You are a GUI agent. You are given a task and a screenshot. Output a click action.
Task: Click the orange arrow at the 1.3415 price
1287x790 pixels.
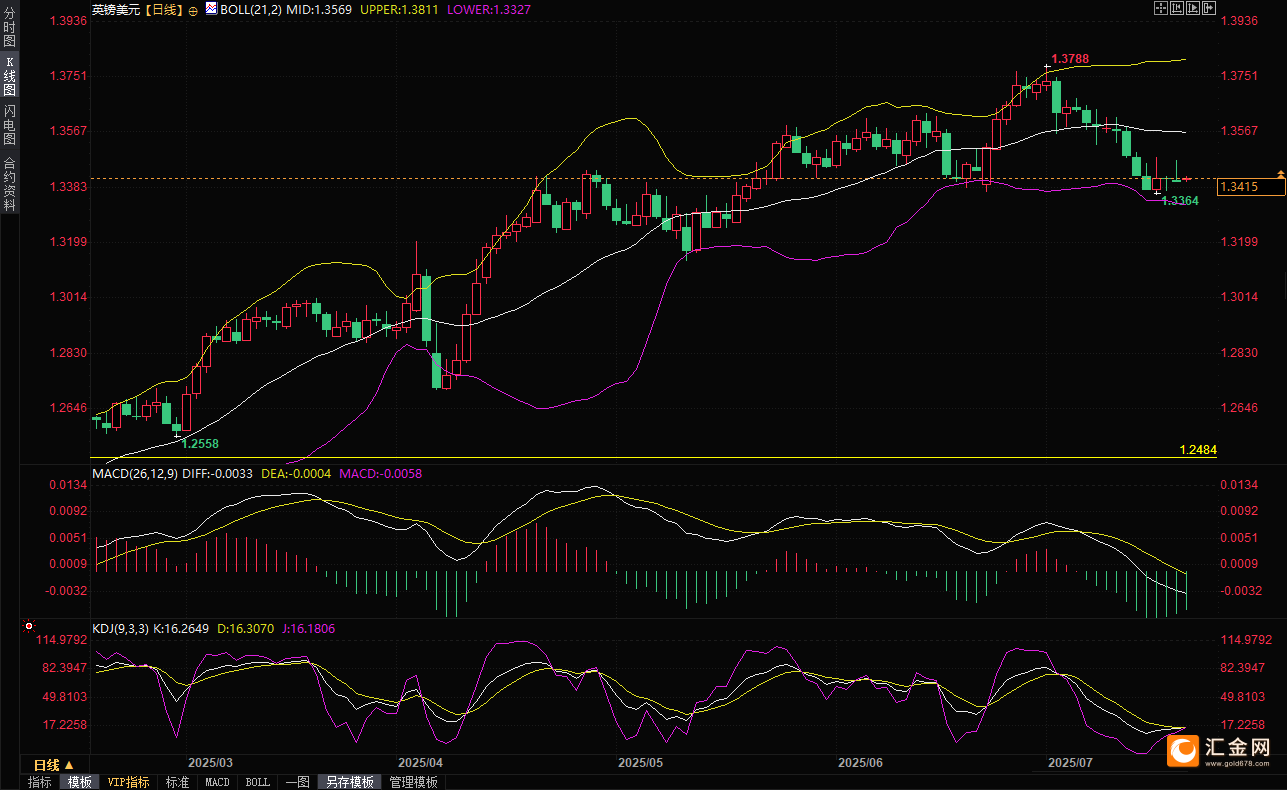pyautogui.click(x=1280, y=175)
